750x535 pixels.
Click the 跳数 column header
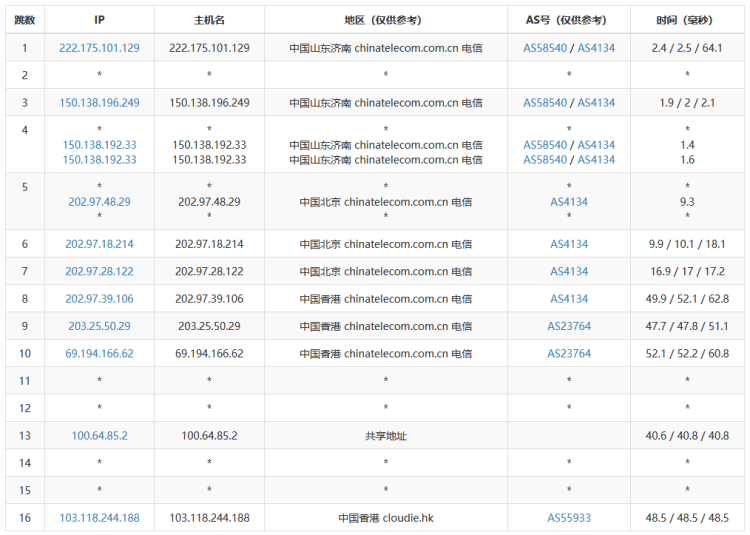tap(25, 20)
